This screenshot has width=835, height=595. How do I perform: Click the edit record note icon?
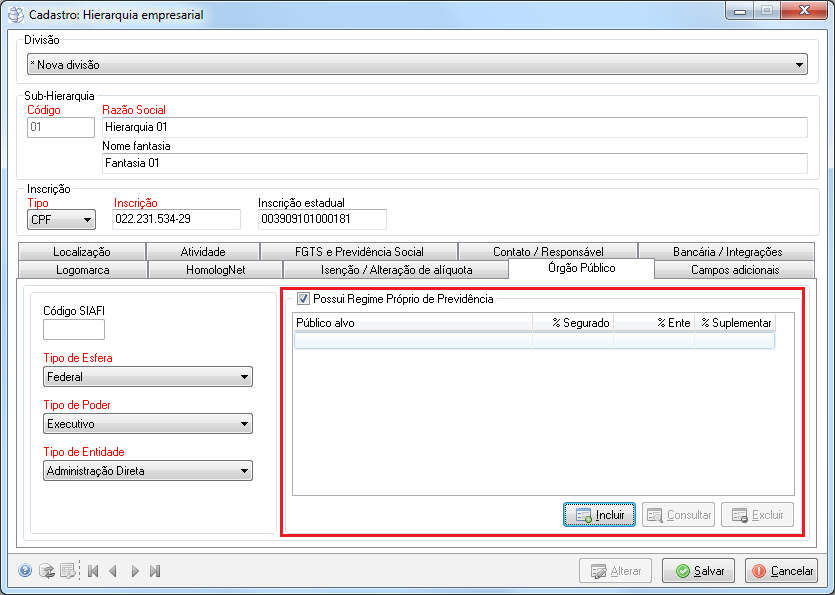67,571
